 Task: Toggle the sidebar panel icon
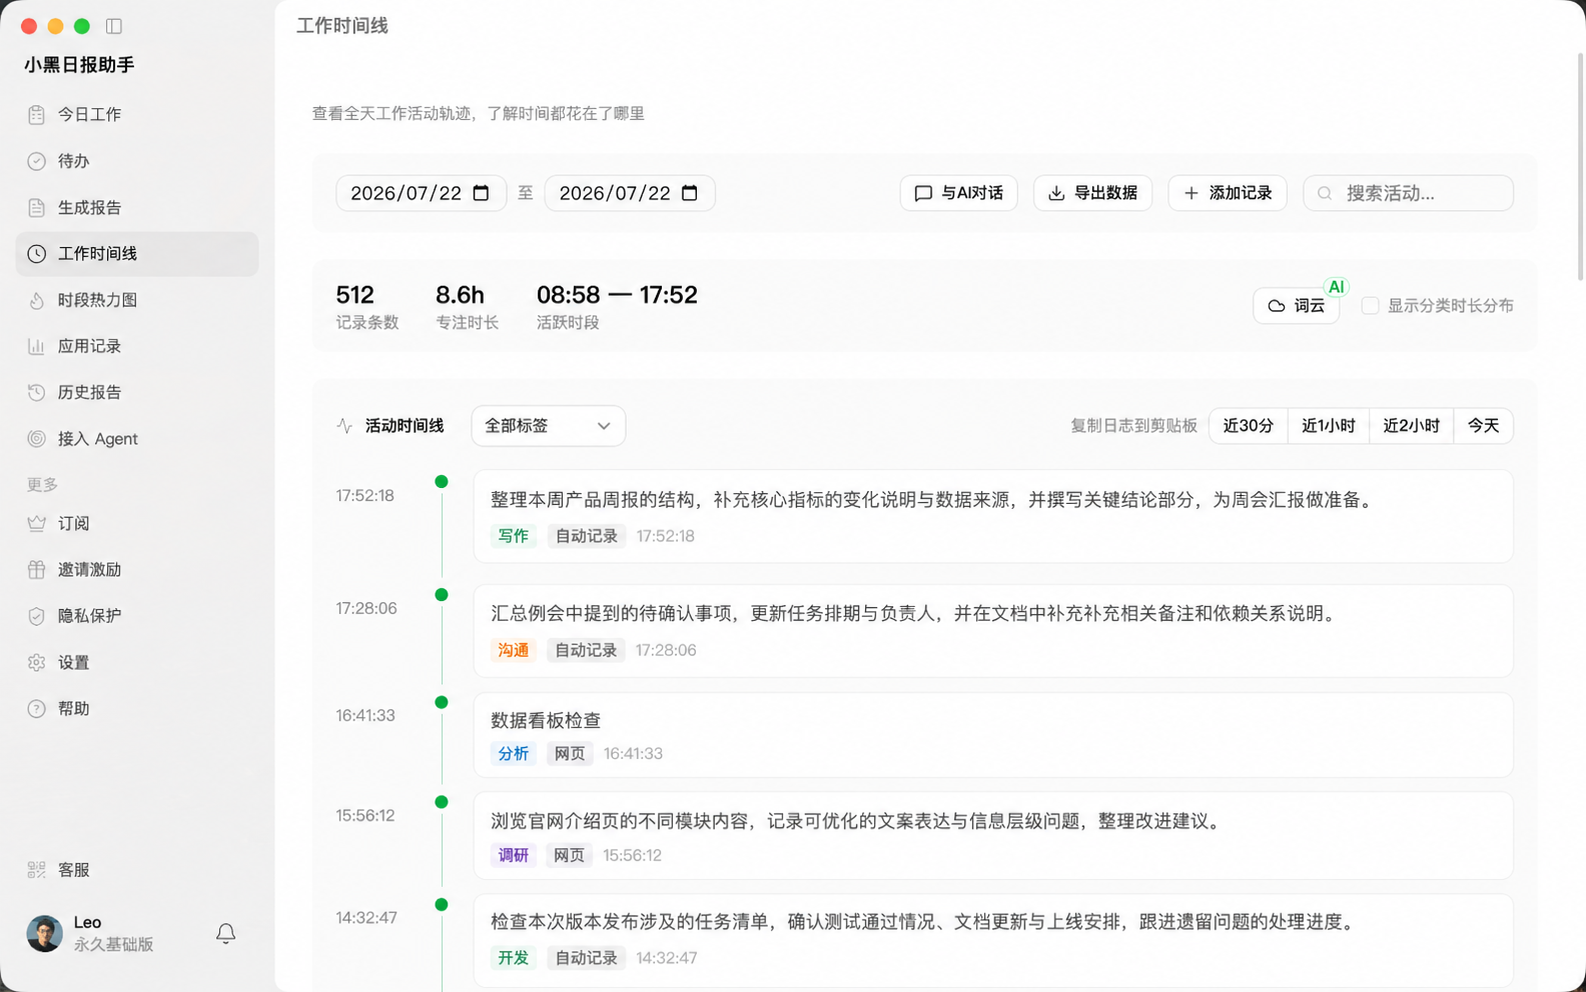[x=114, y=26]
